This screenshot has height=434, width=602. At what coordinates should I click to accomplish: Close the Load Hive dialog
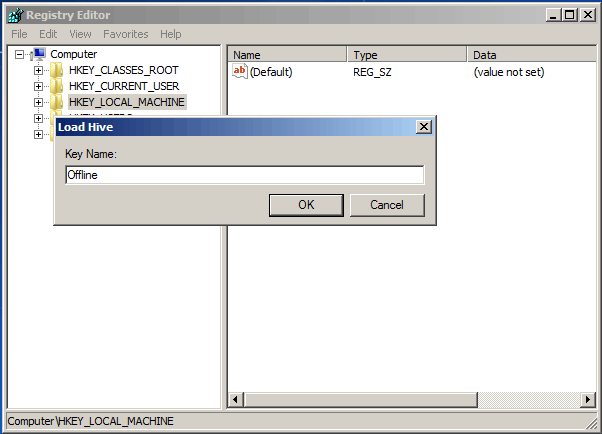(x=424, y=127)
